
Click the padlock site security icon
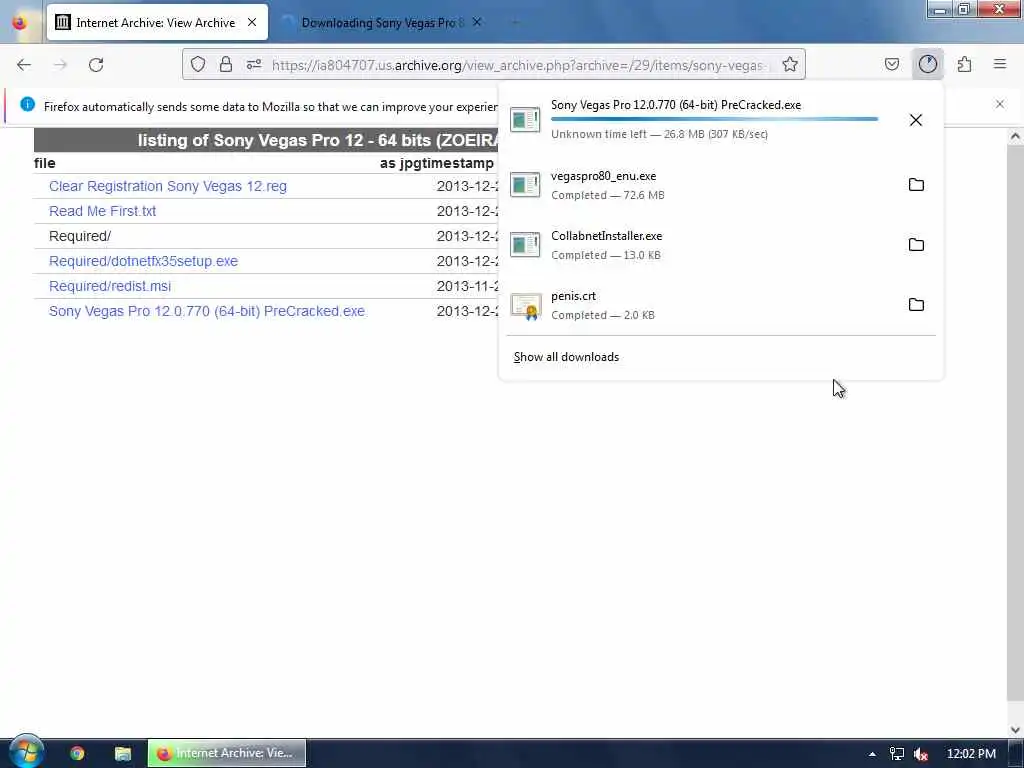226,64
